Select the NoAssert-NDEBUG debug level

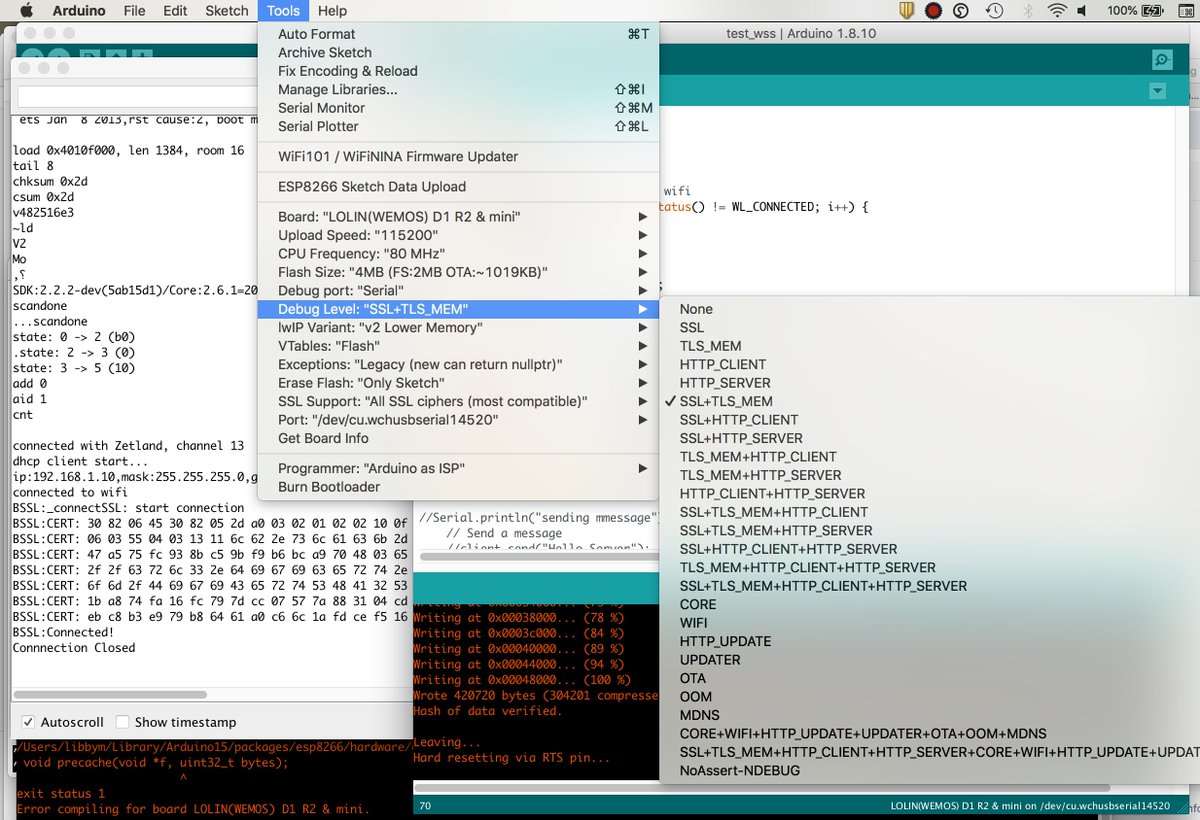(x=930, y=771)
